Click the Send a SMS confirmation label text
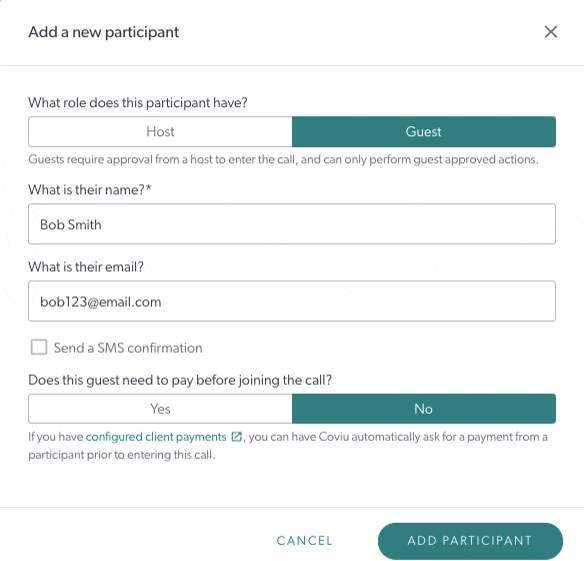 click(128, 348)
